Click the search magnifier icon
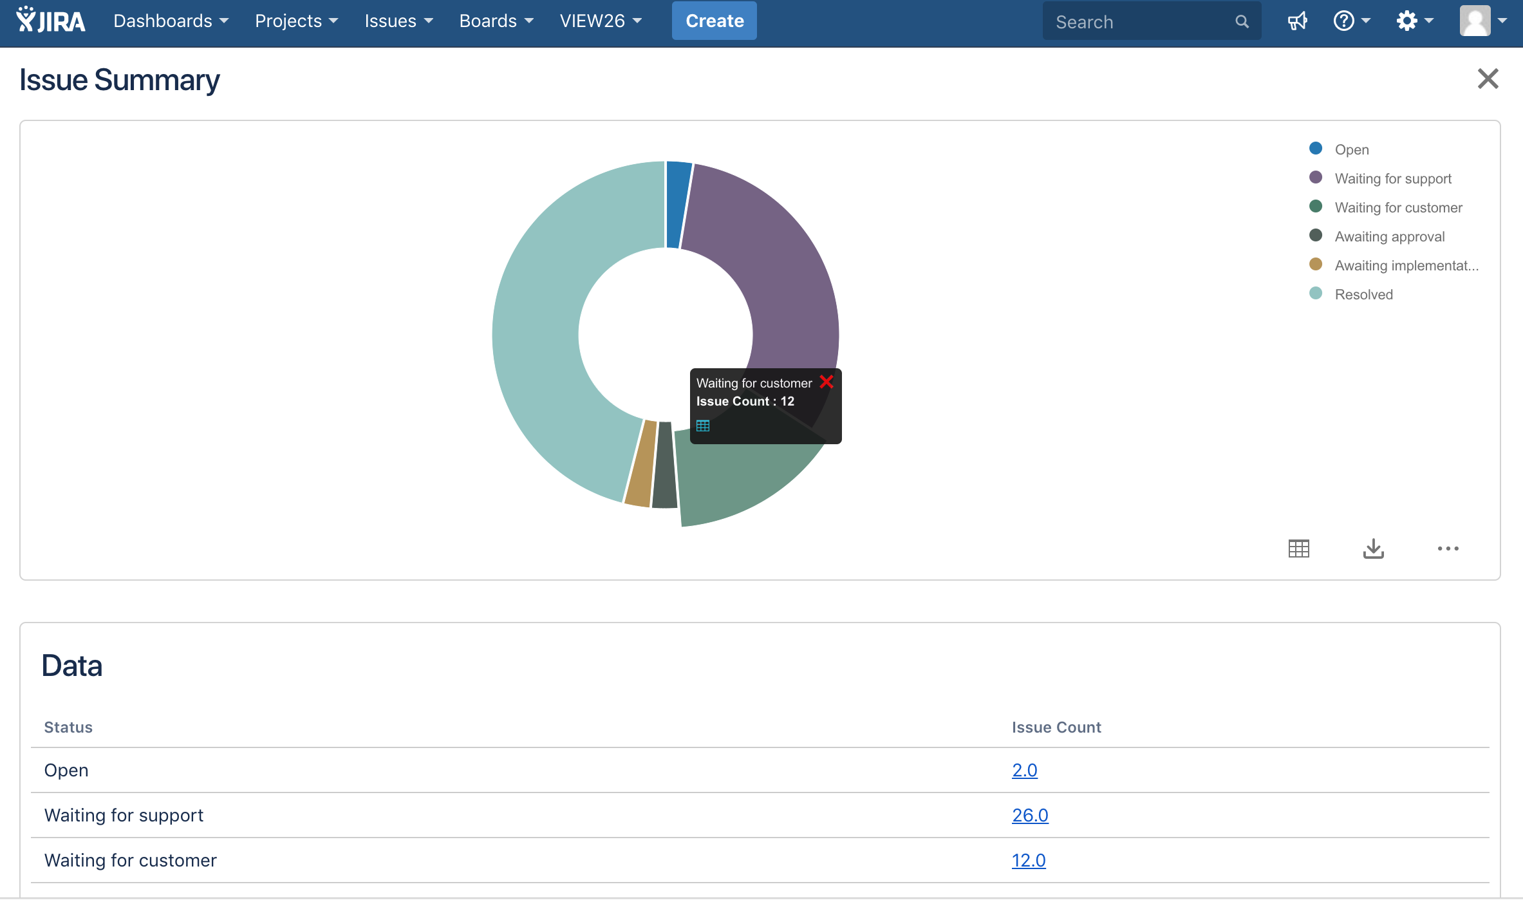 tap(1241, 20)
